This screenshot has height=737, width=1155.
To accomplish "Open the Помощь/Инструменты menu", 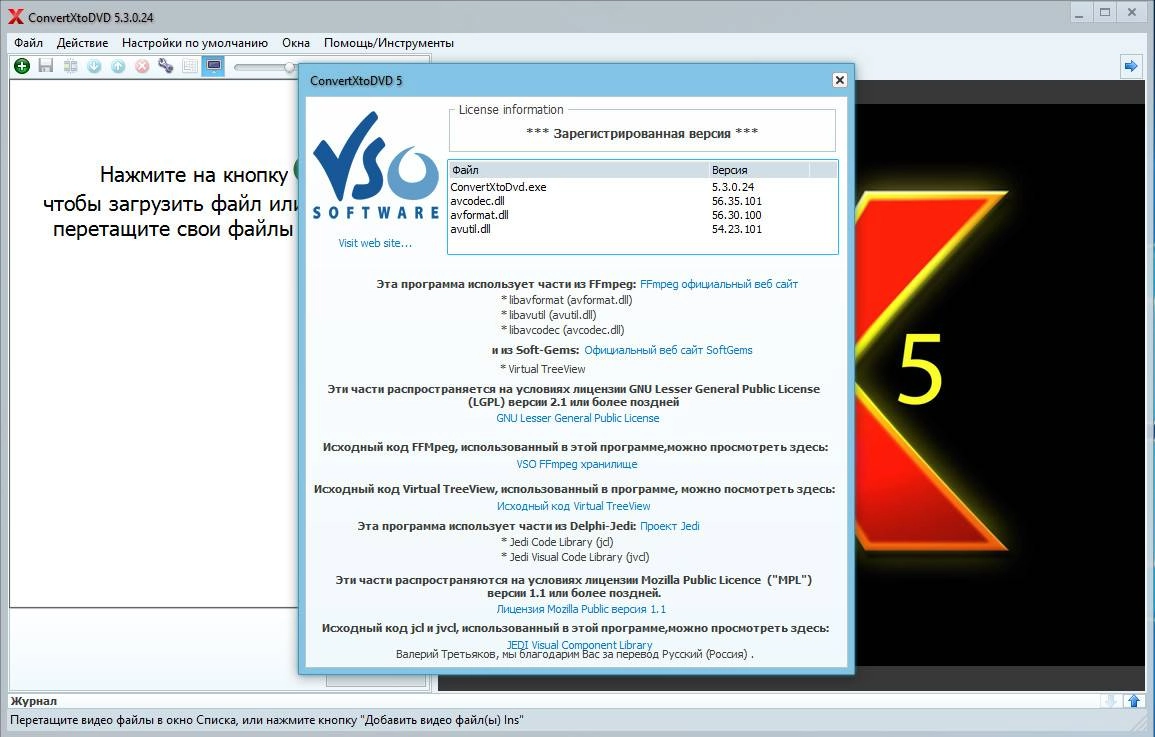I will pyautogui.click(x=389, y=43).
